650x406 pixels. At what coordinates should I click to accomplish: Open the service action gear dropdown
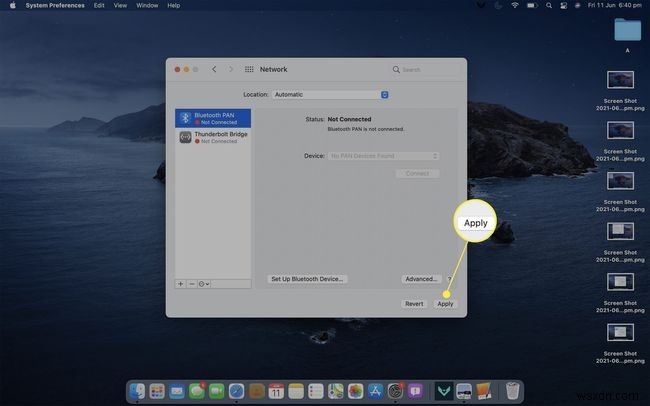[204, 284]
